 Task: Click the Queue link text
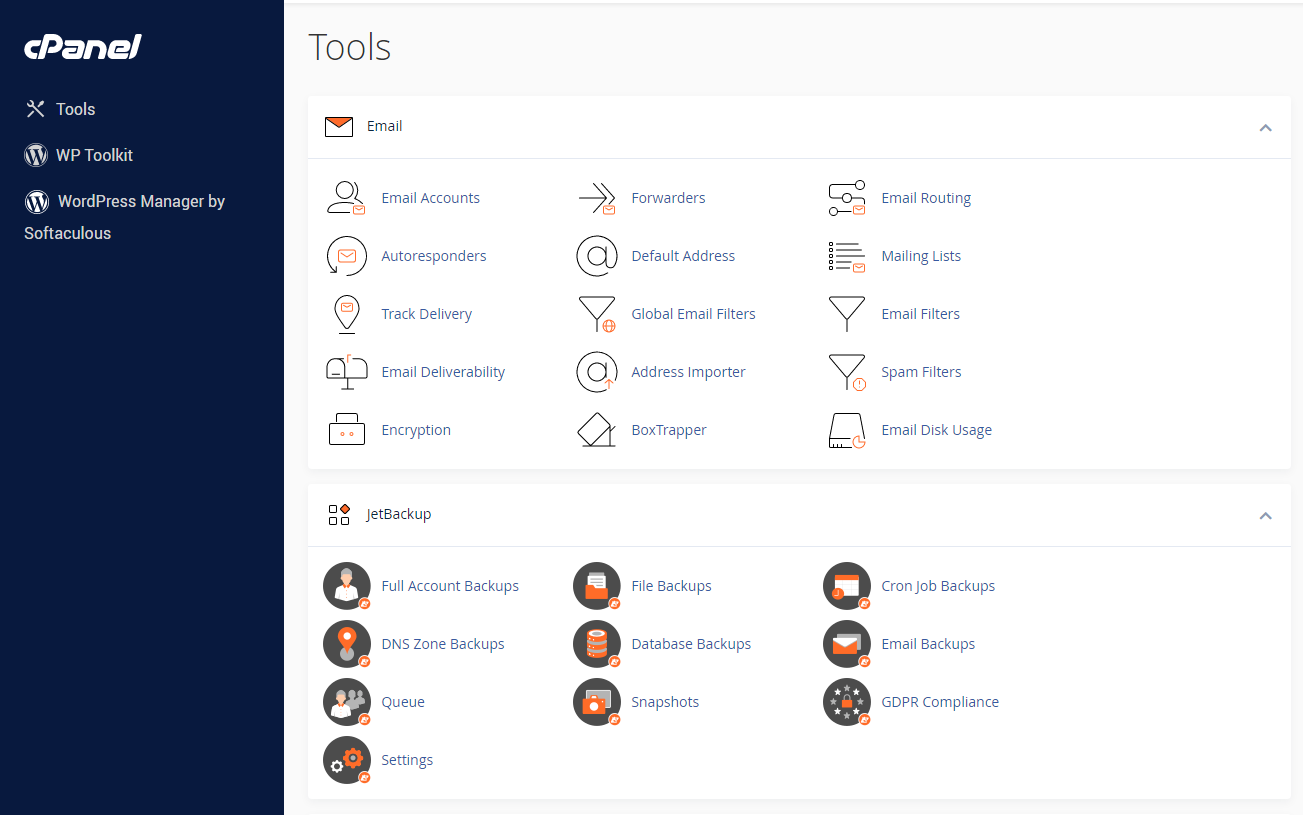click(x=403, y=702)
